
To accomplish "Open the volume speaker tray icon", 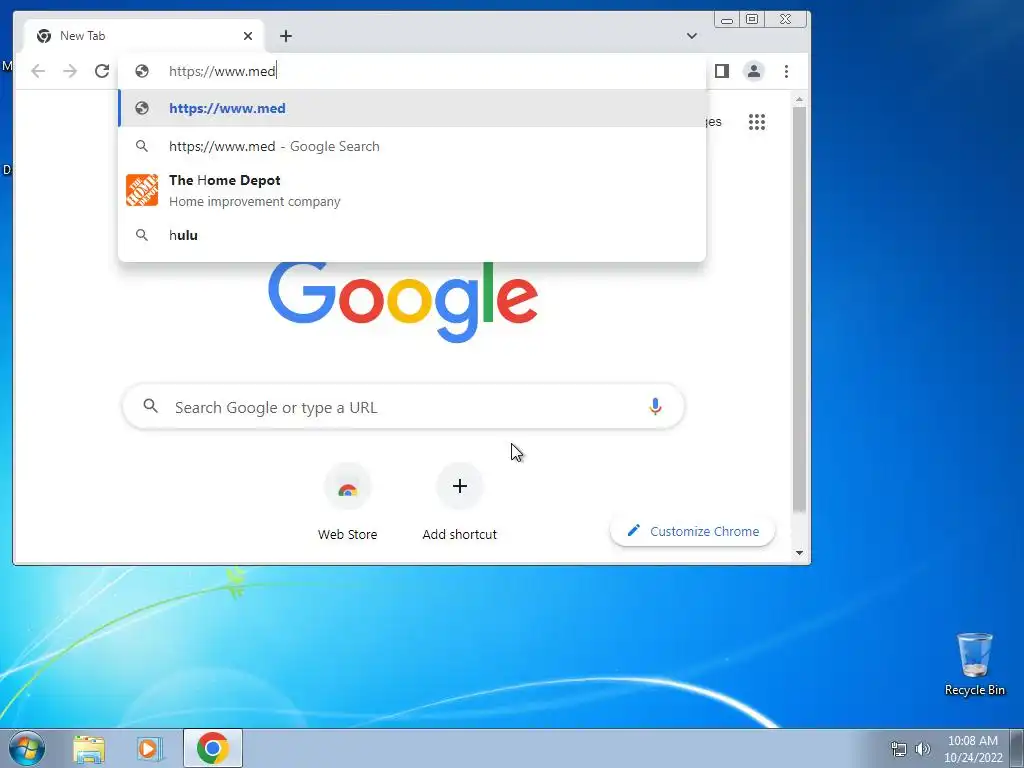I will 923,749.
